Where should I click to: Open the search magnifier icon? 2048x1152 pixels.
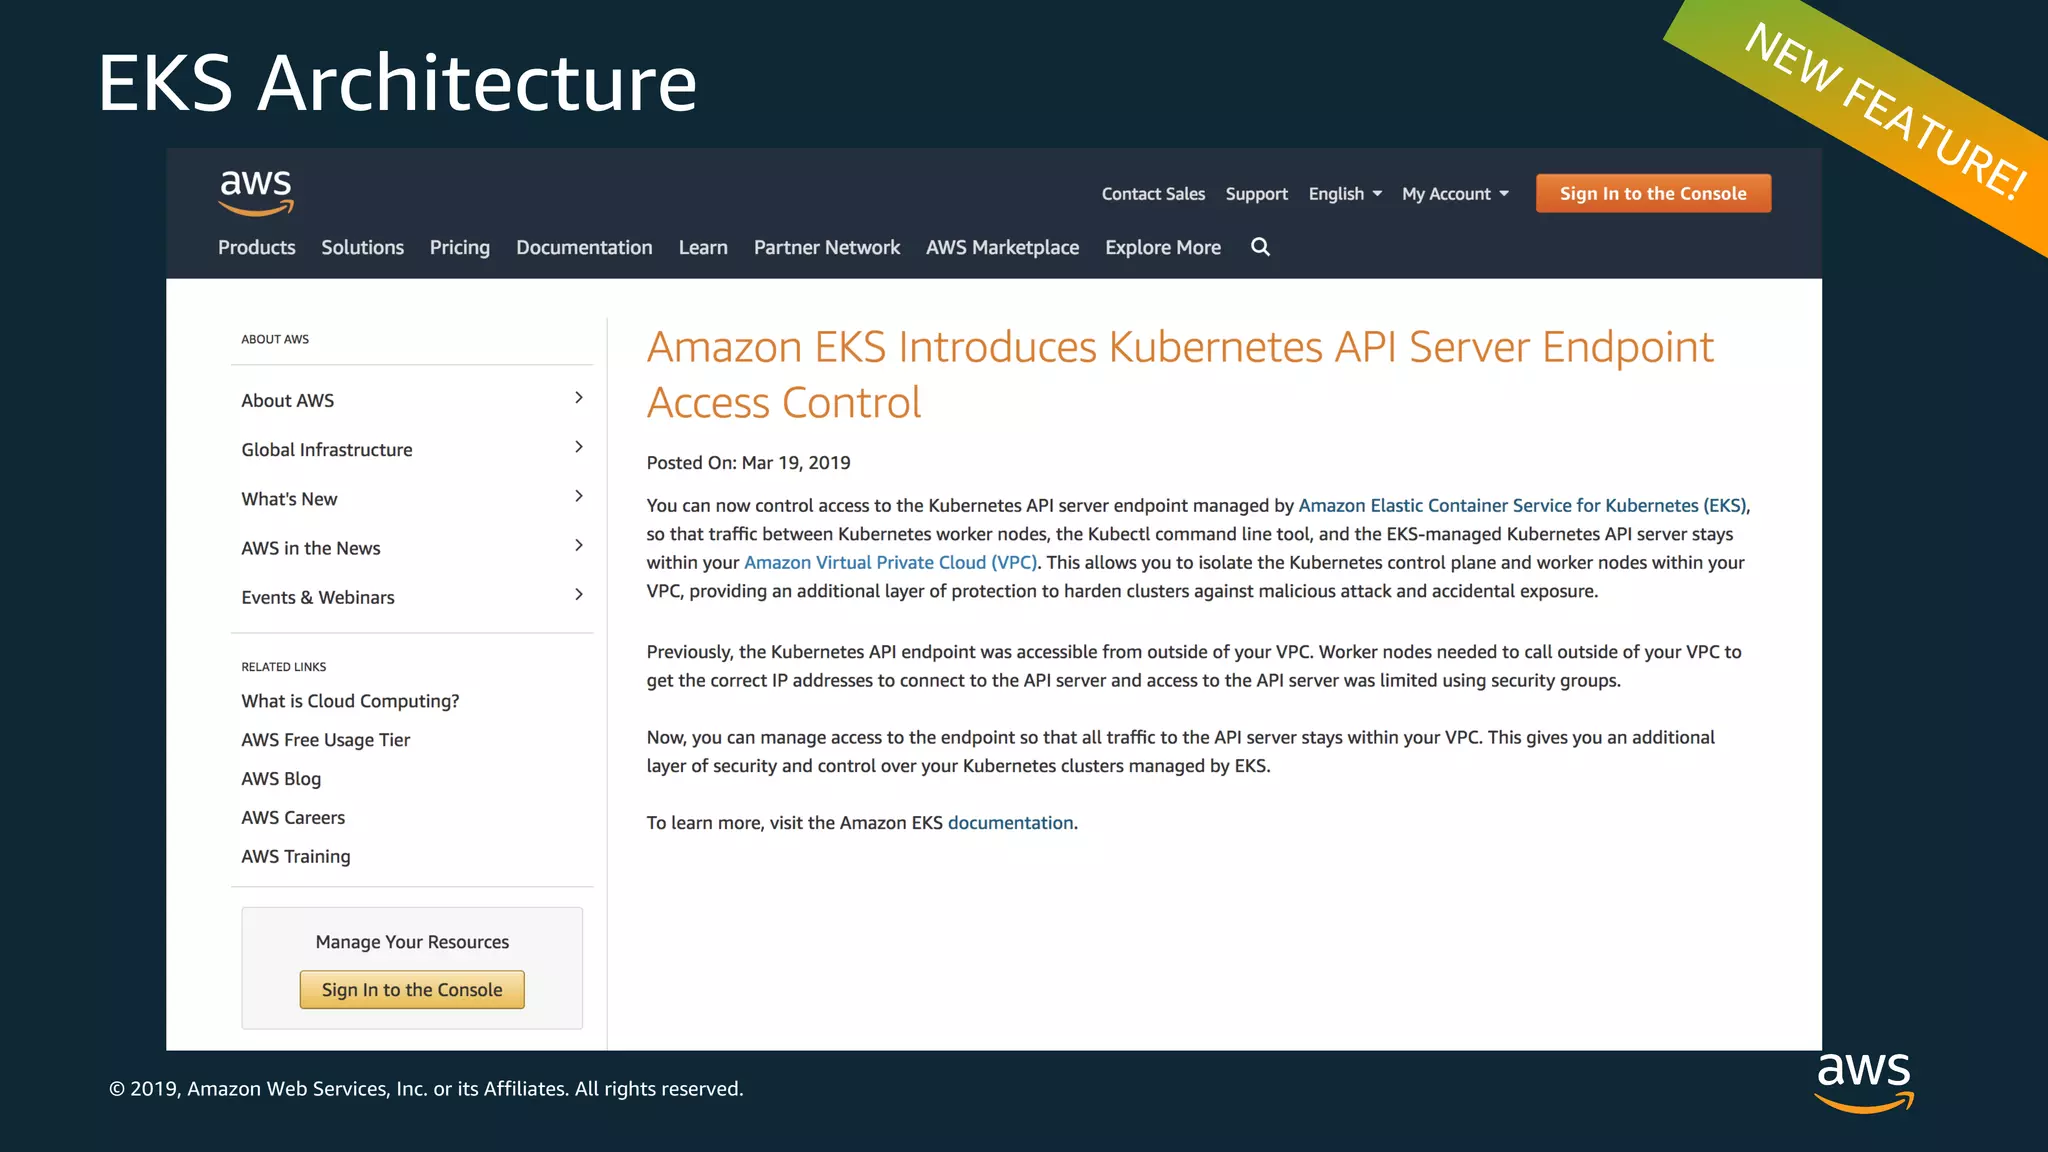pos(1260,247)
